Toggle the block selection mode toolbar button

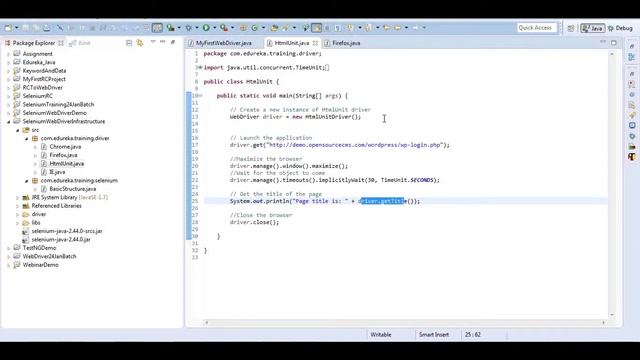click(x=327, y=28)
